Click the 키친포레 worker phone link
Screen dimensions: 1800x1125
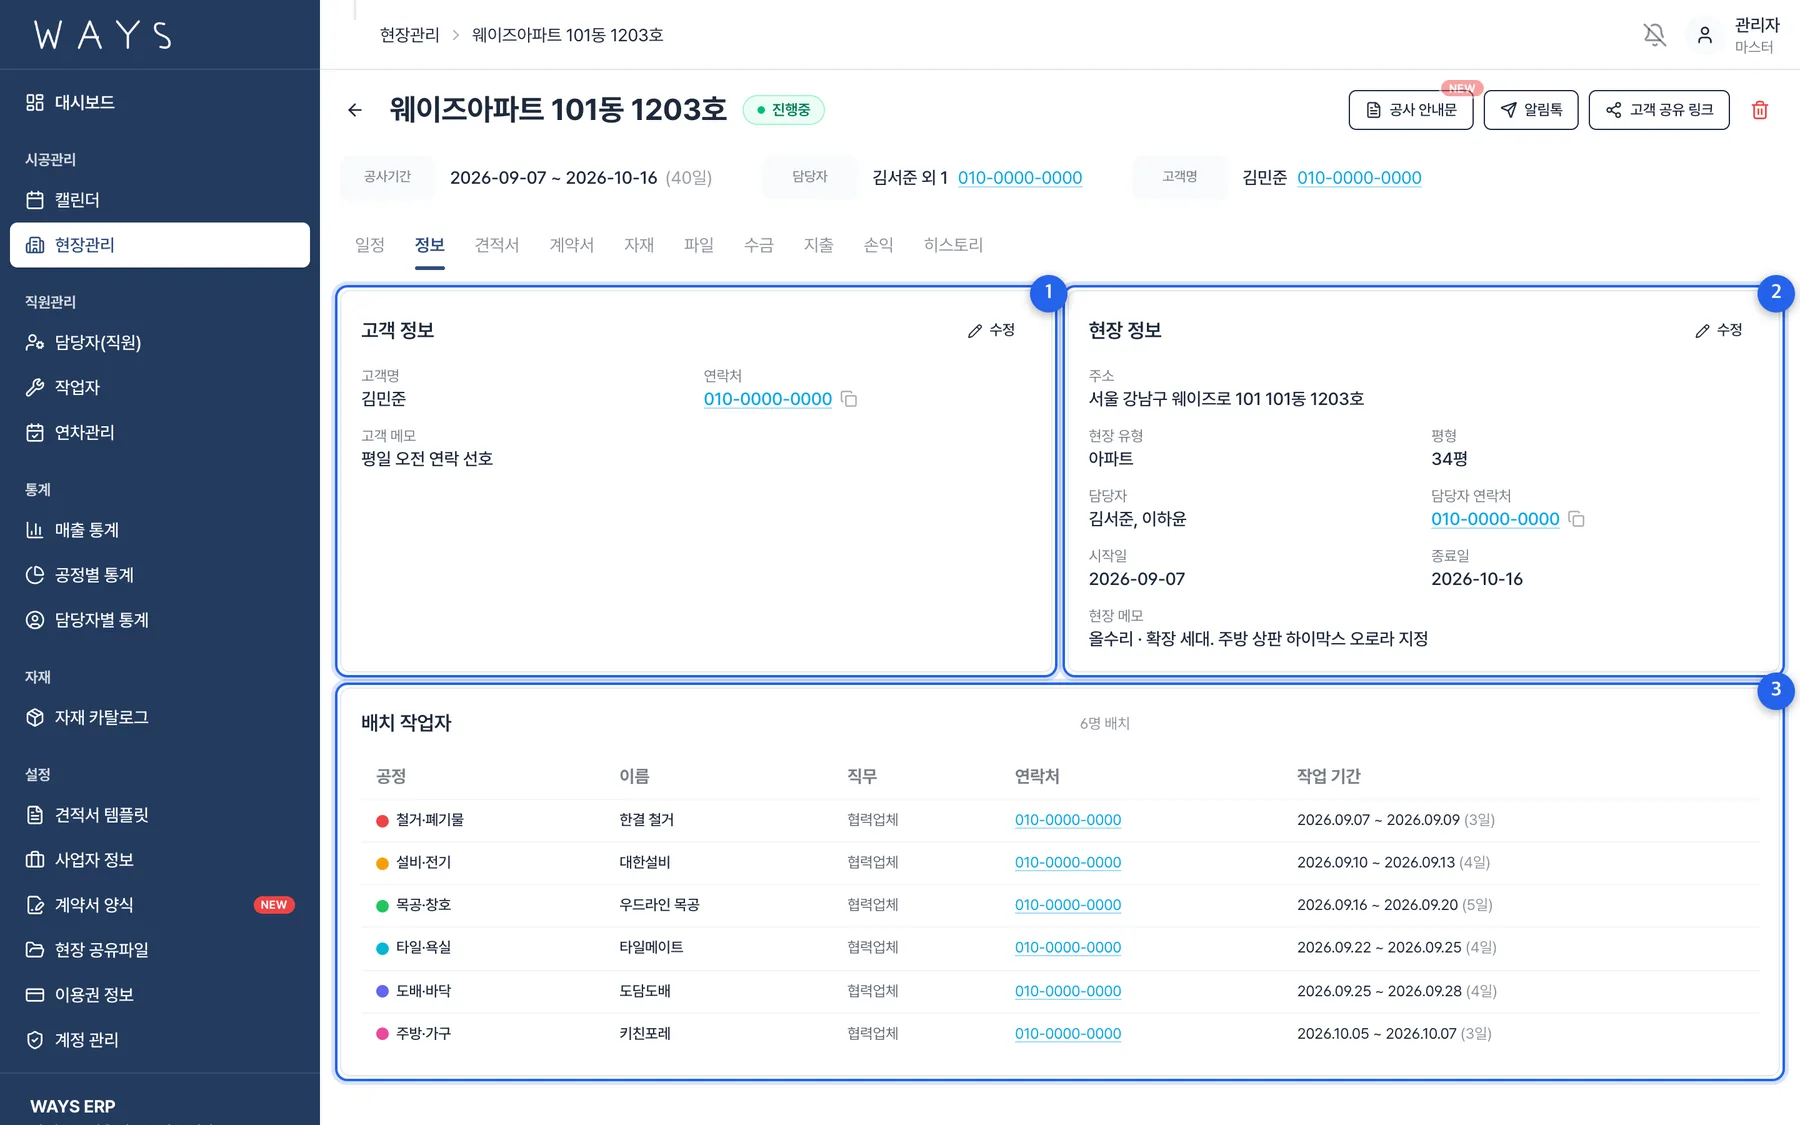1068,1034
